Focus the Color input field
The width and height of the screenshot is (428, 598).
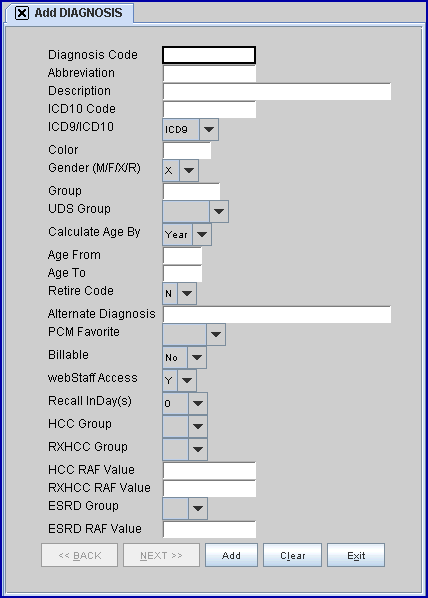pos(187,150)
